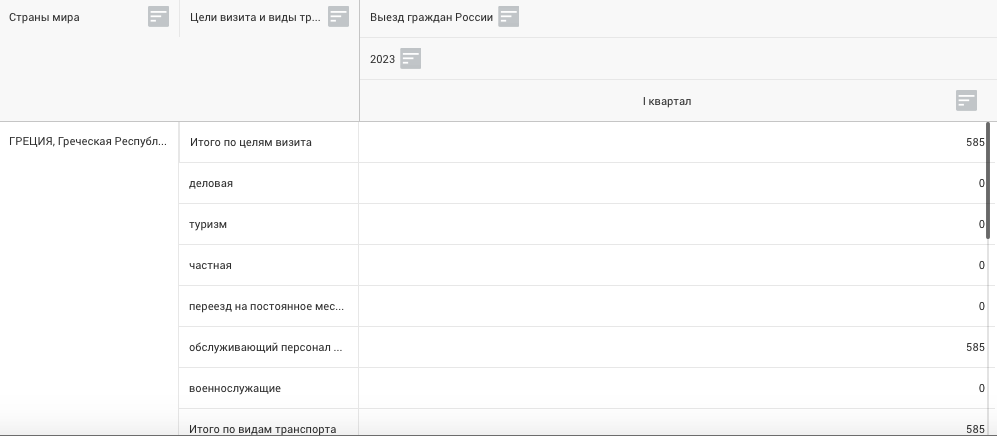Image resolution: width=997 pixels, height=436 pixels.
Task: Select переезд на постоянное место row
Action: [266, 307]
